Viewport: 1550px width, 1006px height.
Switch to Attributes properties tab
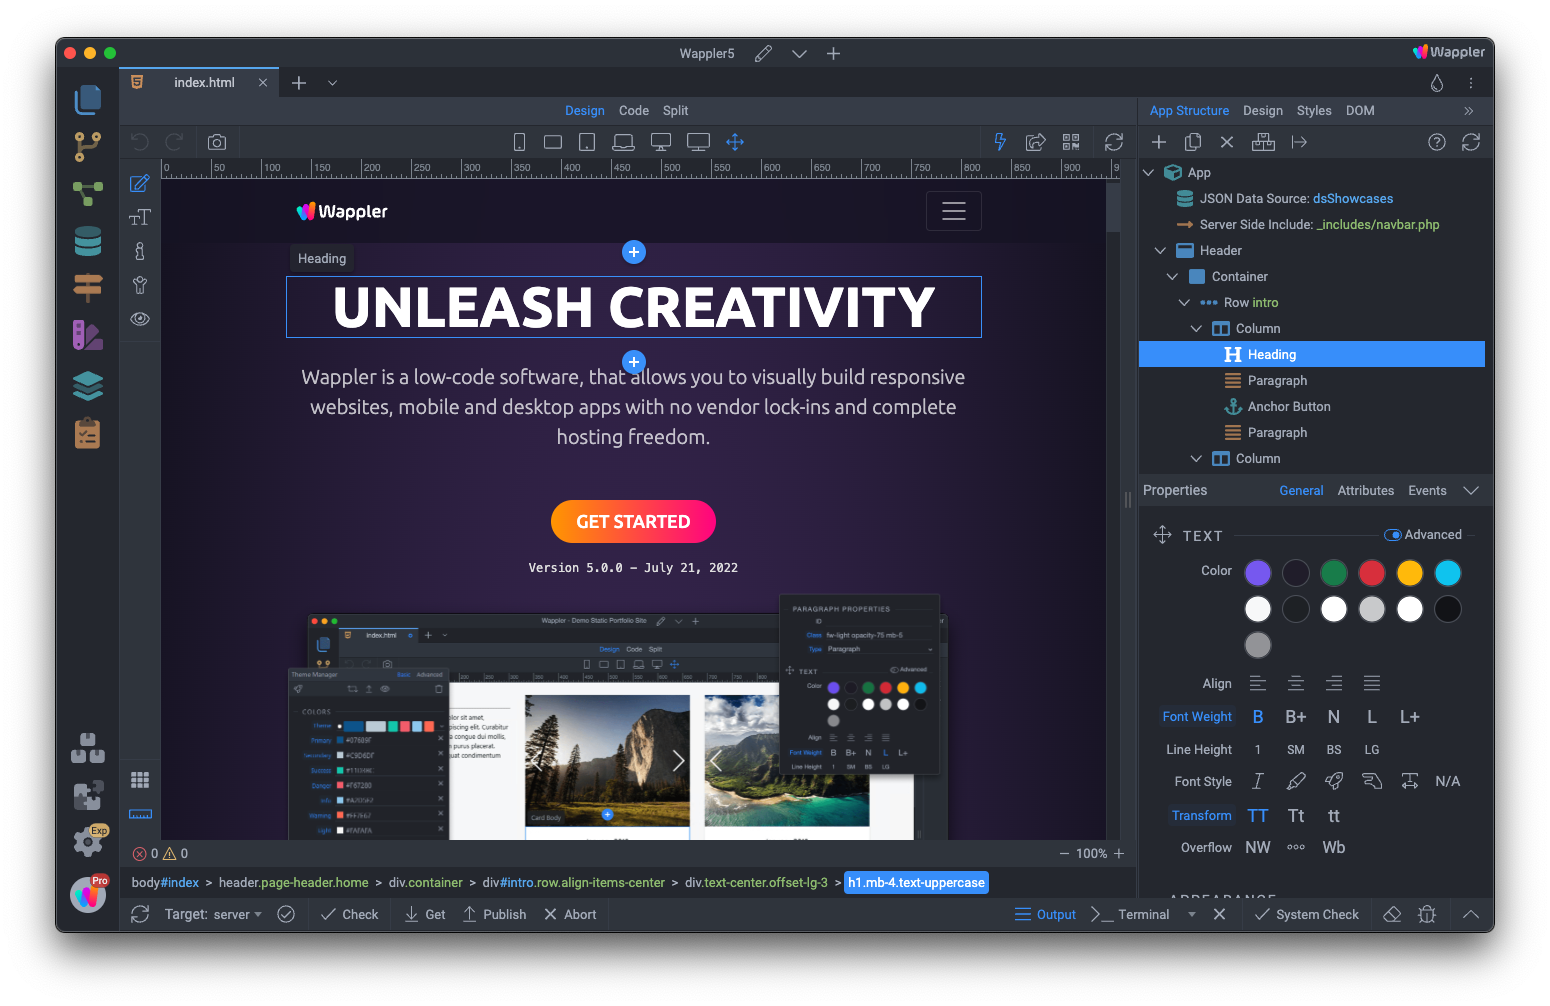[x=1366, y=491]
